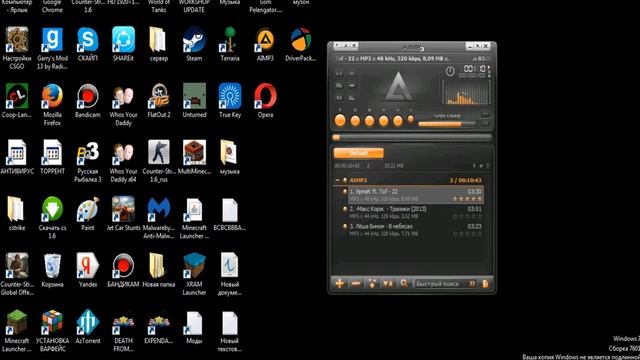Open the Корзина recycle bin

click(x=52, y=270)
